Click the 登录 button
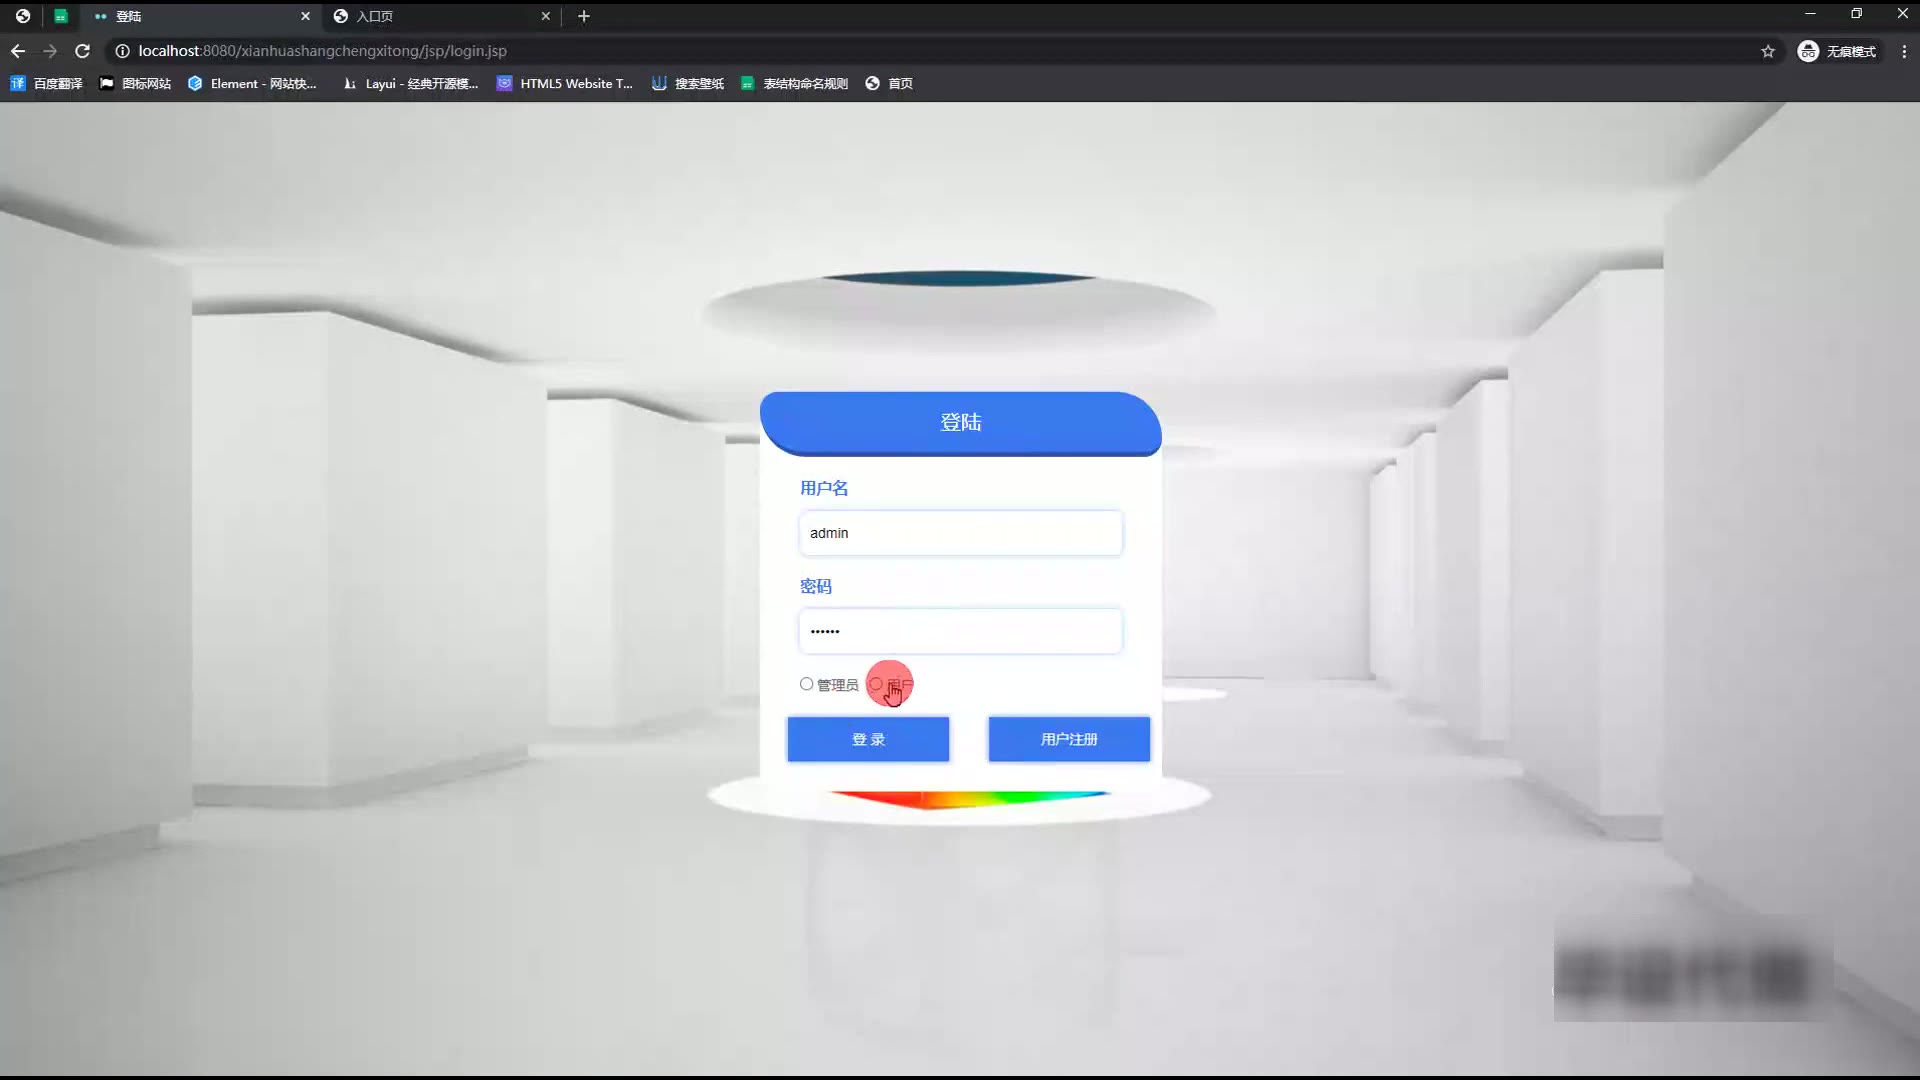Screen dimensions: 1920x1080 pos(868,739)
